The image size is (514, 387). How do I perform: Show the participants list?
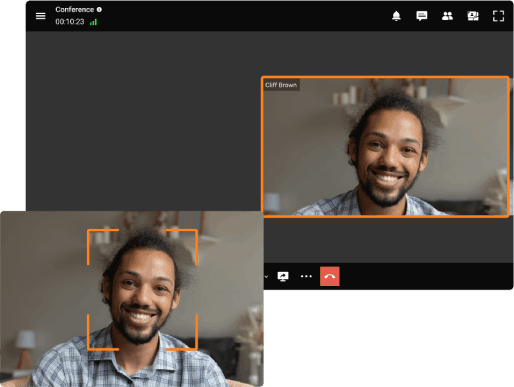click(447, 16)
